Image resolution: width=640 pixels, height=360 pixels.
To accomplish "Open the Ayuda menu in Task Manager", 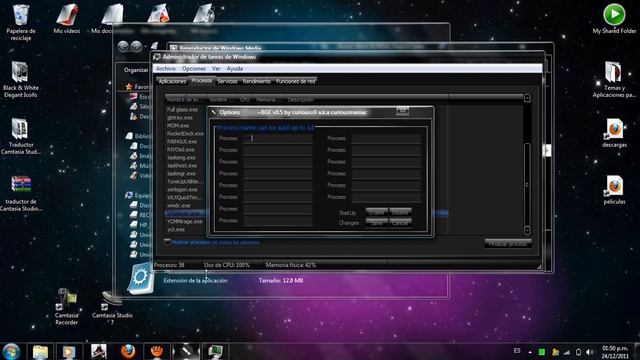I will point(235,69).
